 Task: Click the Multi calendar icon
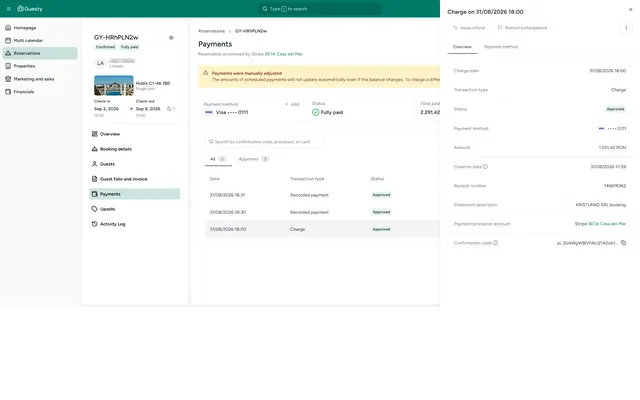pyautogui.click(x=8, y=40)
